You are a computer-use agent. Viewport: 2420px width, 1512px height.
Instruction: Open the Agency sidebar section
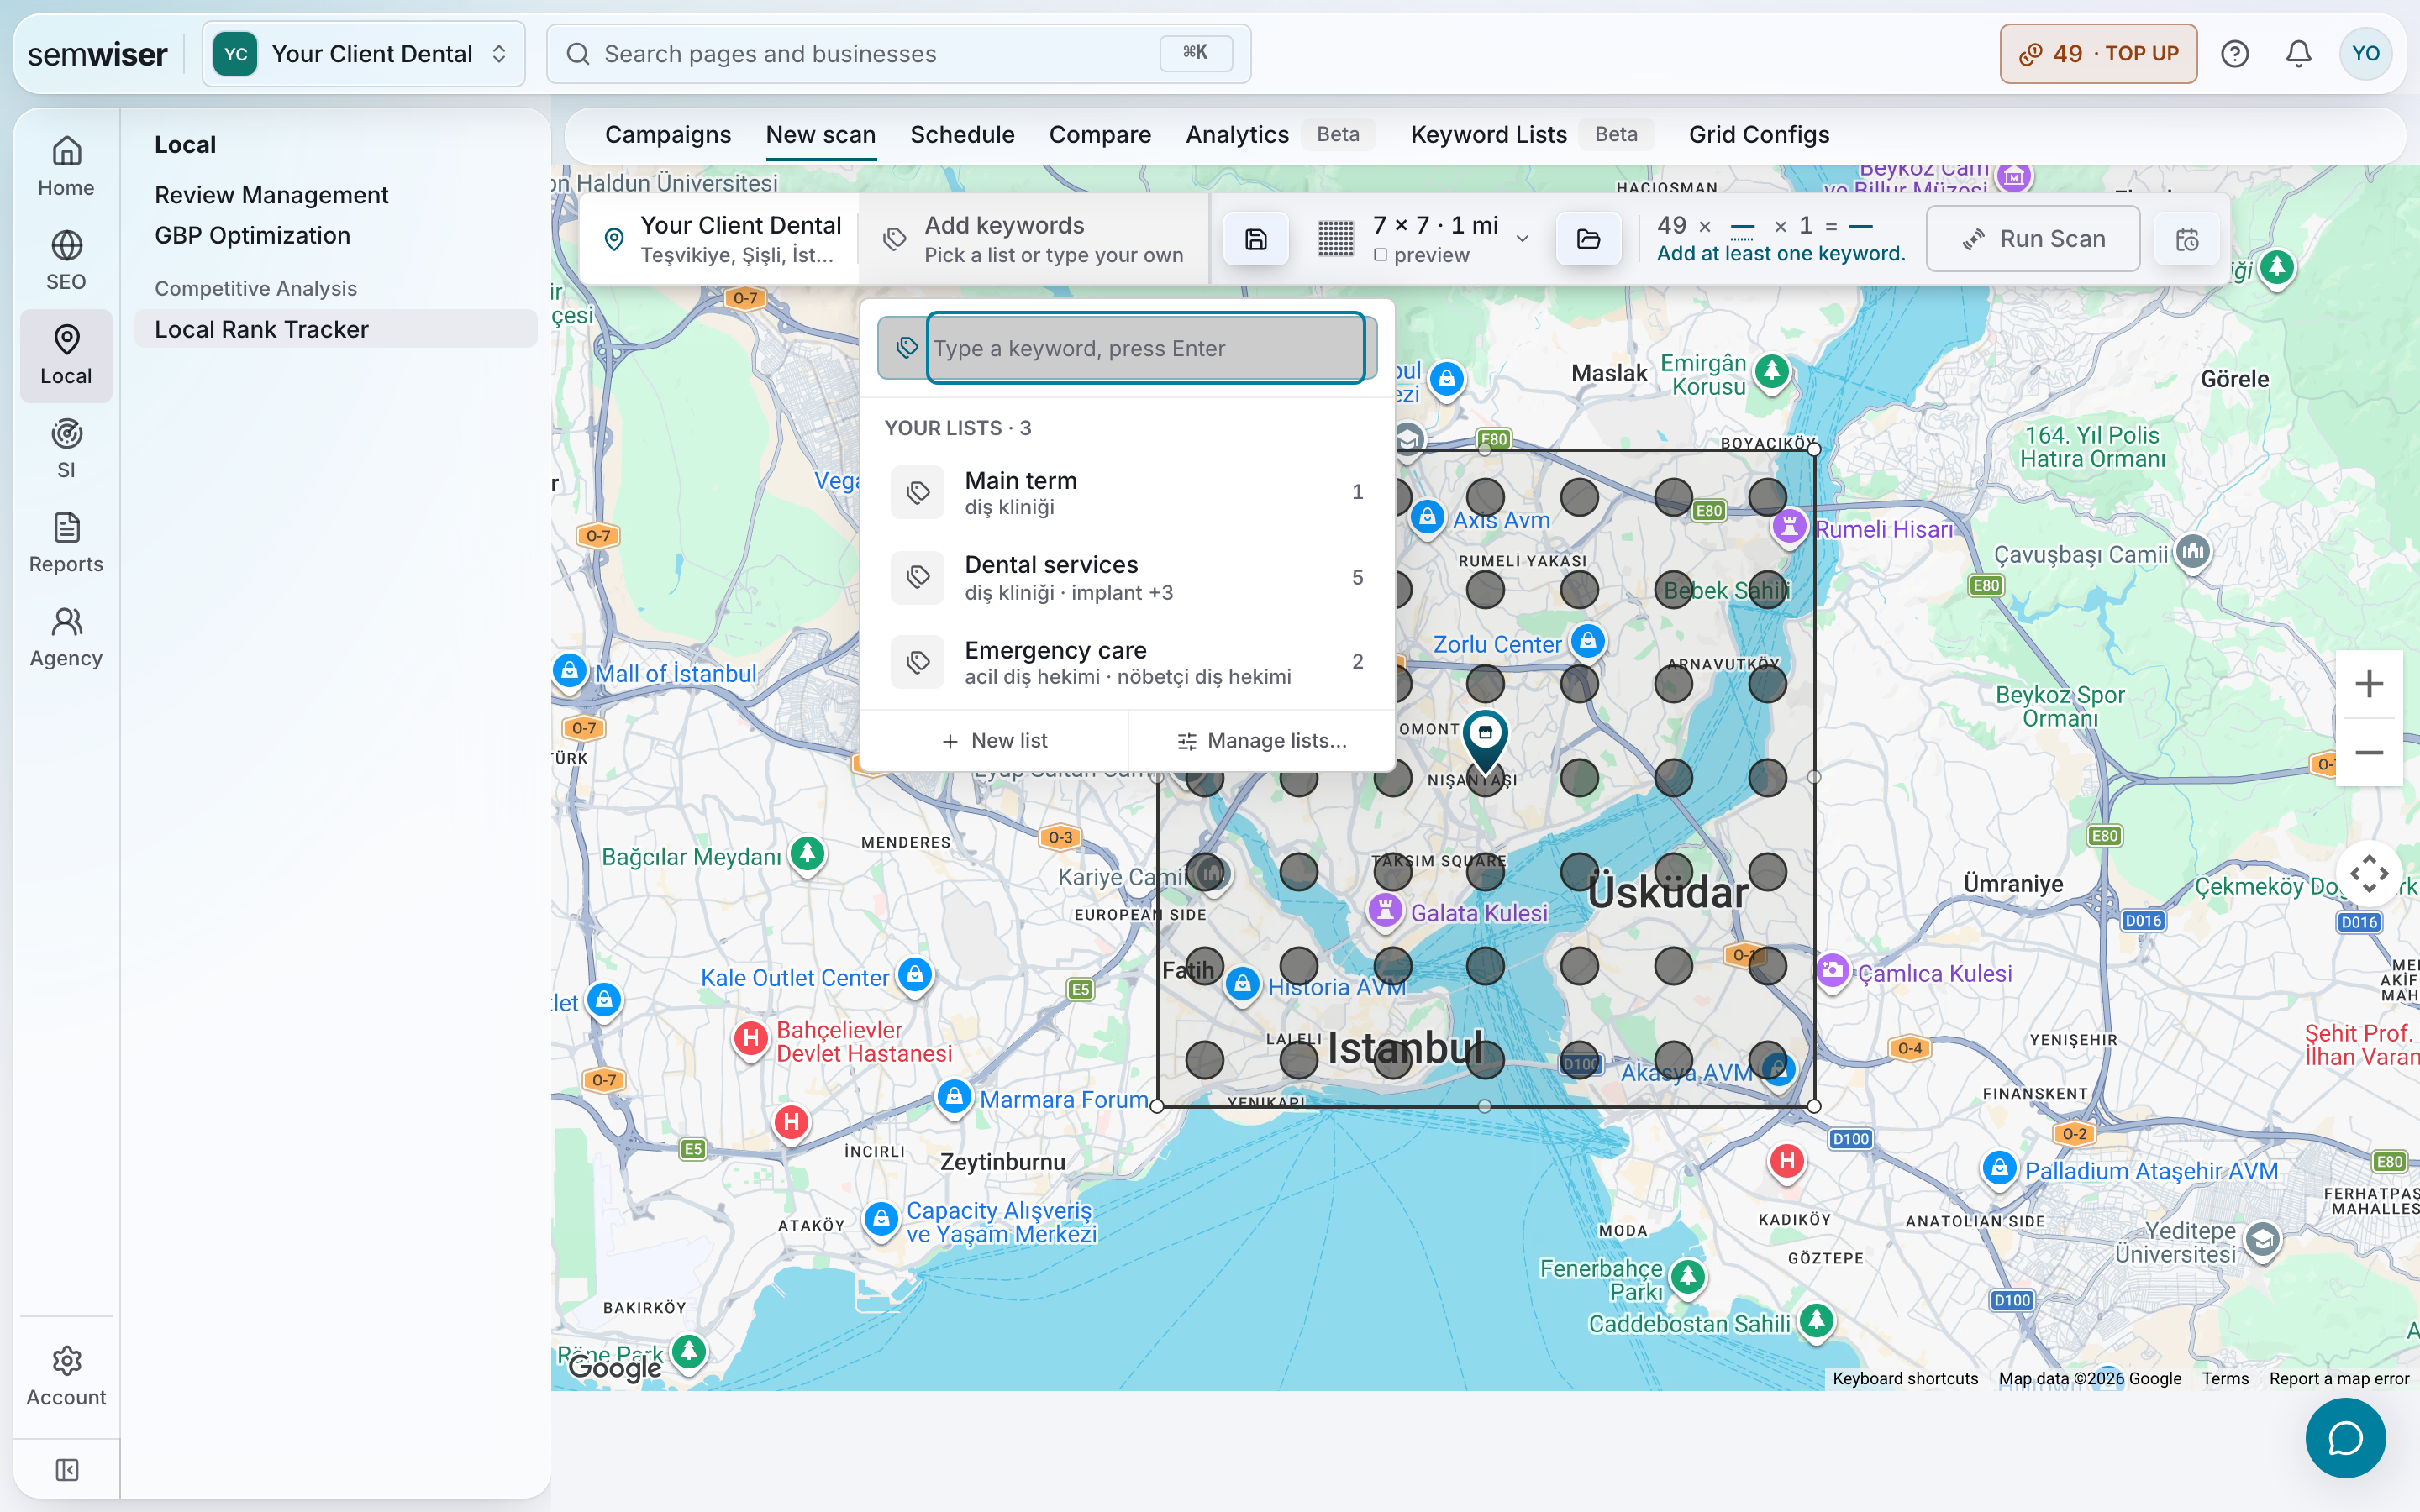(66, 637)
